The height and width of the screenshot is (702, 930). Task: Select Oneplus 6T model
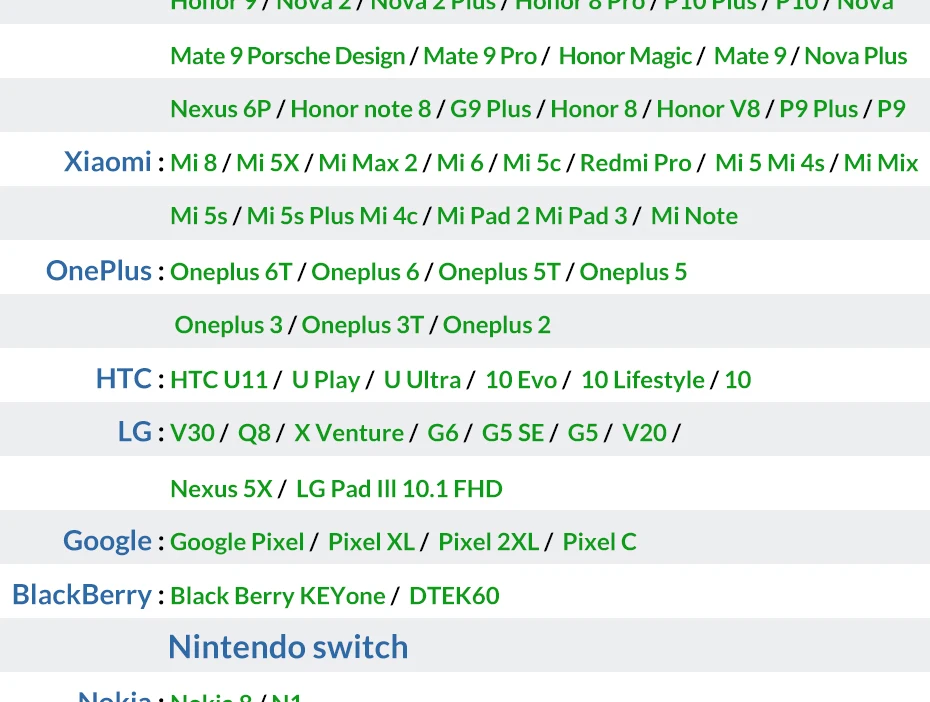click(x=231, y=272)
